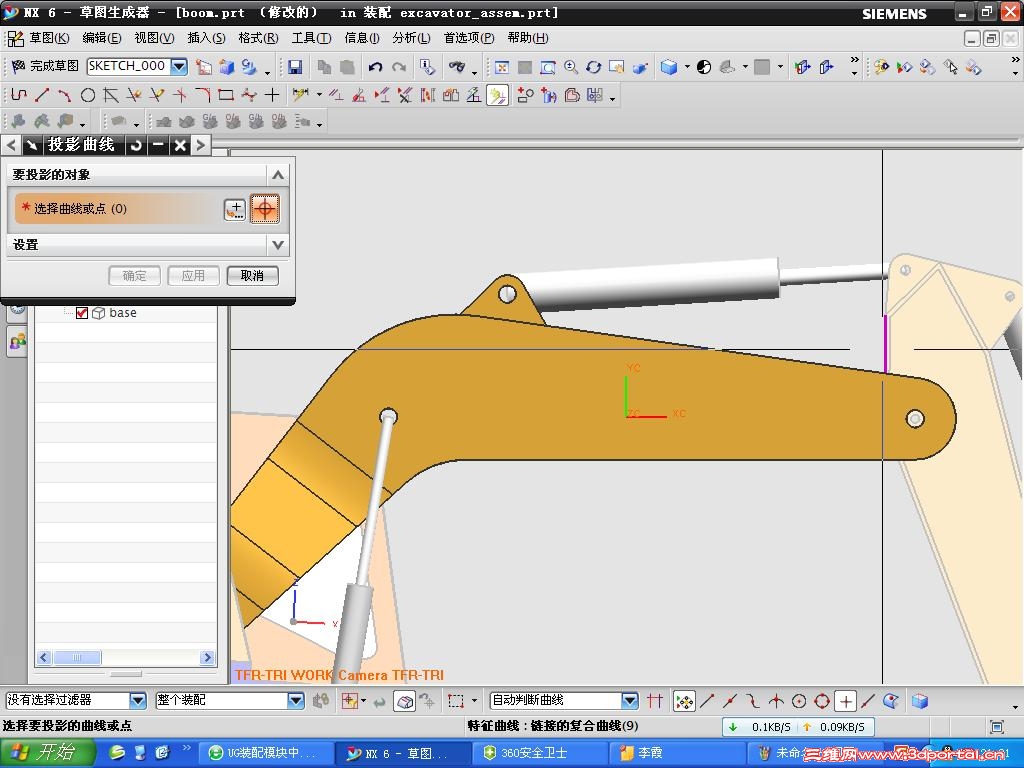Go to next dialog step arrow
Image resolution: width=1024 pixels, height=768 pixels.
click(x=200, y=145)
